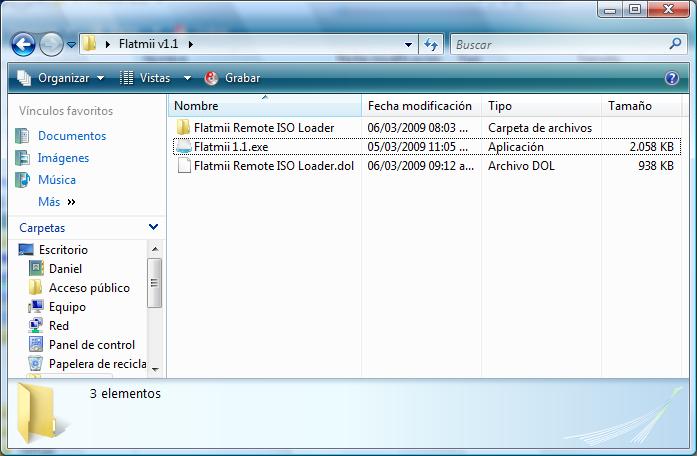Go back with the blue Back arrow
The height and width of the screenshot is (456, 697).
click(23, 44)
